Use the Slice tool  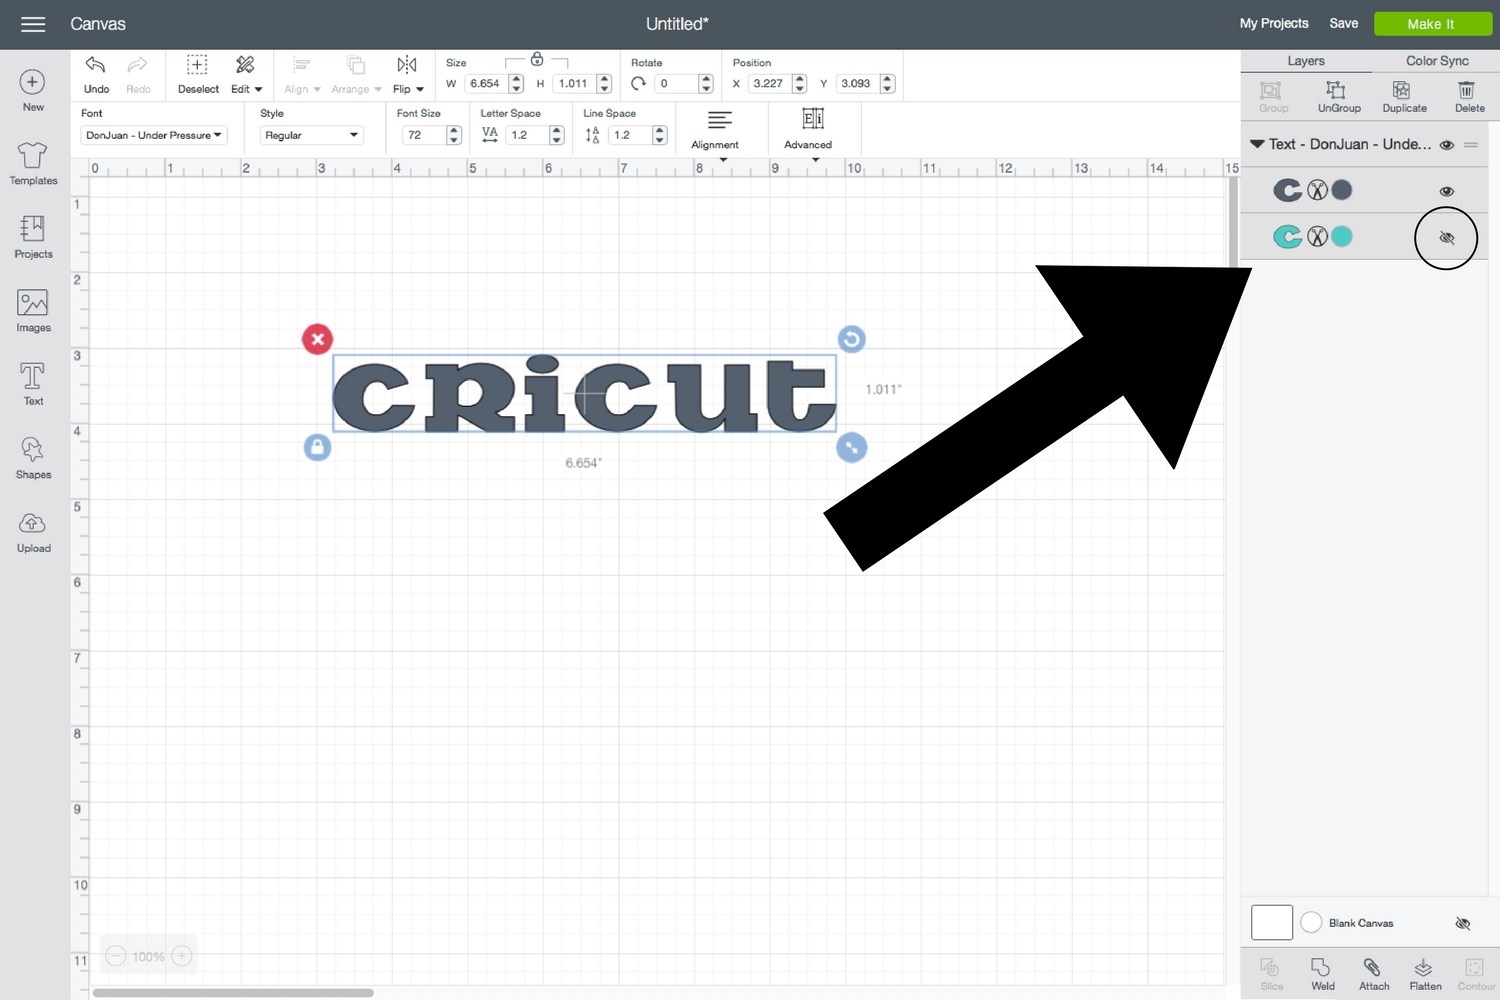point(1270,970)
